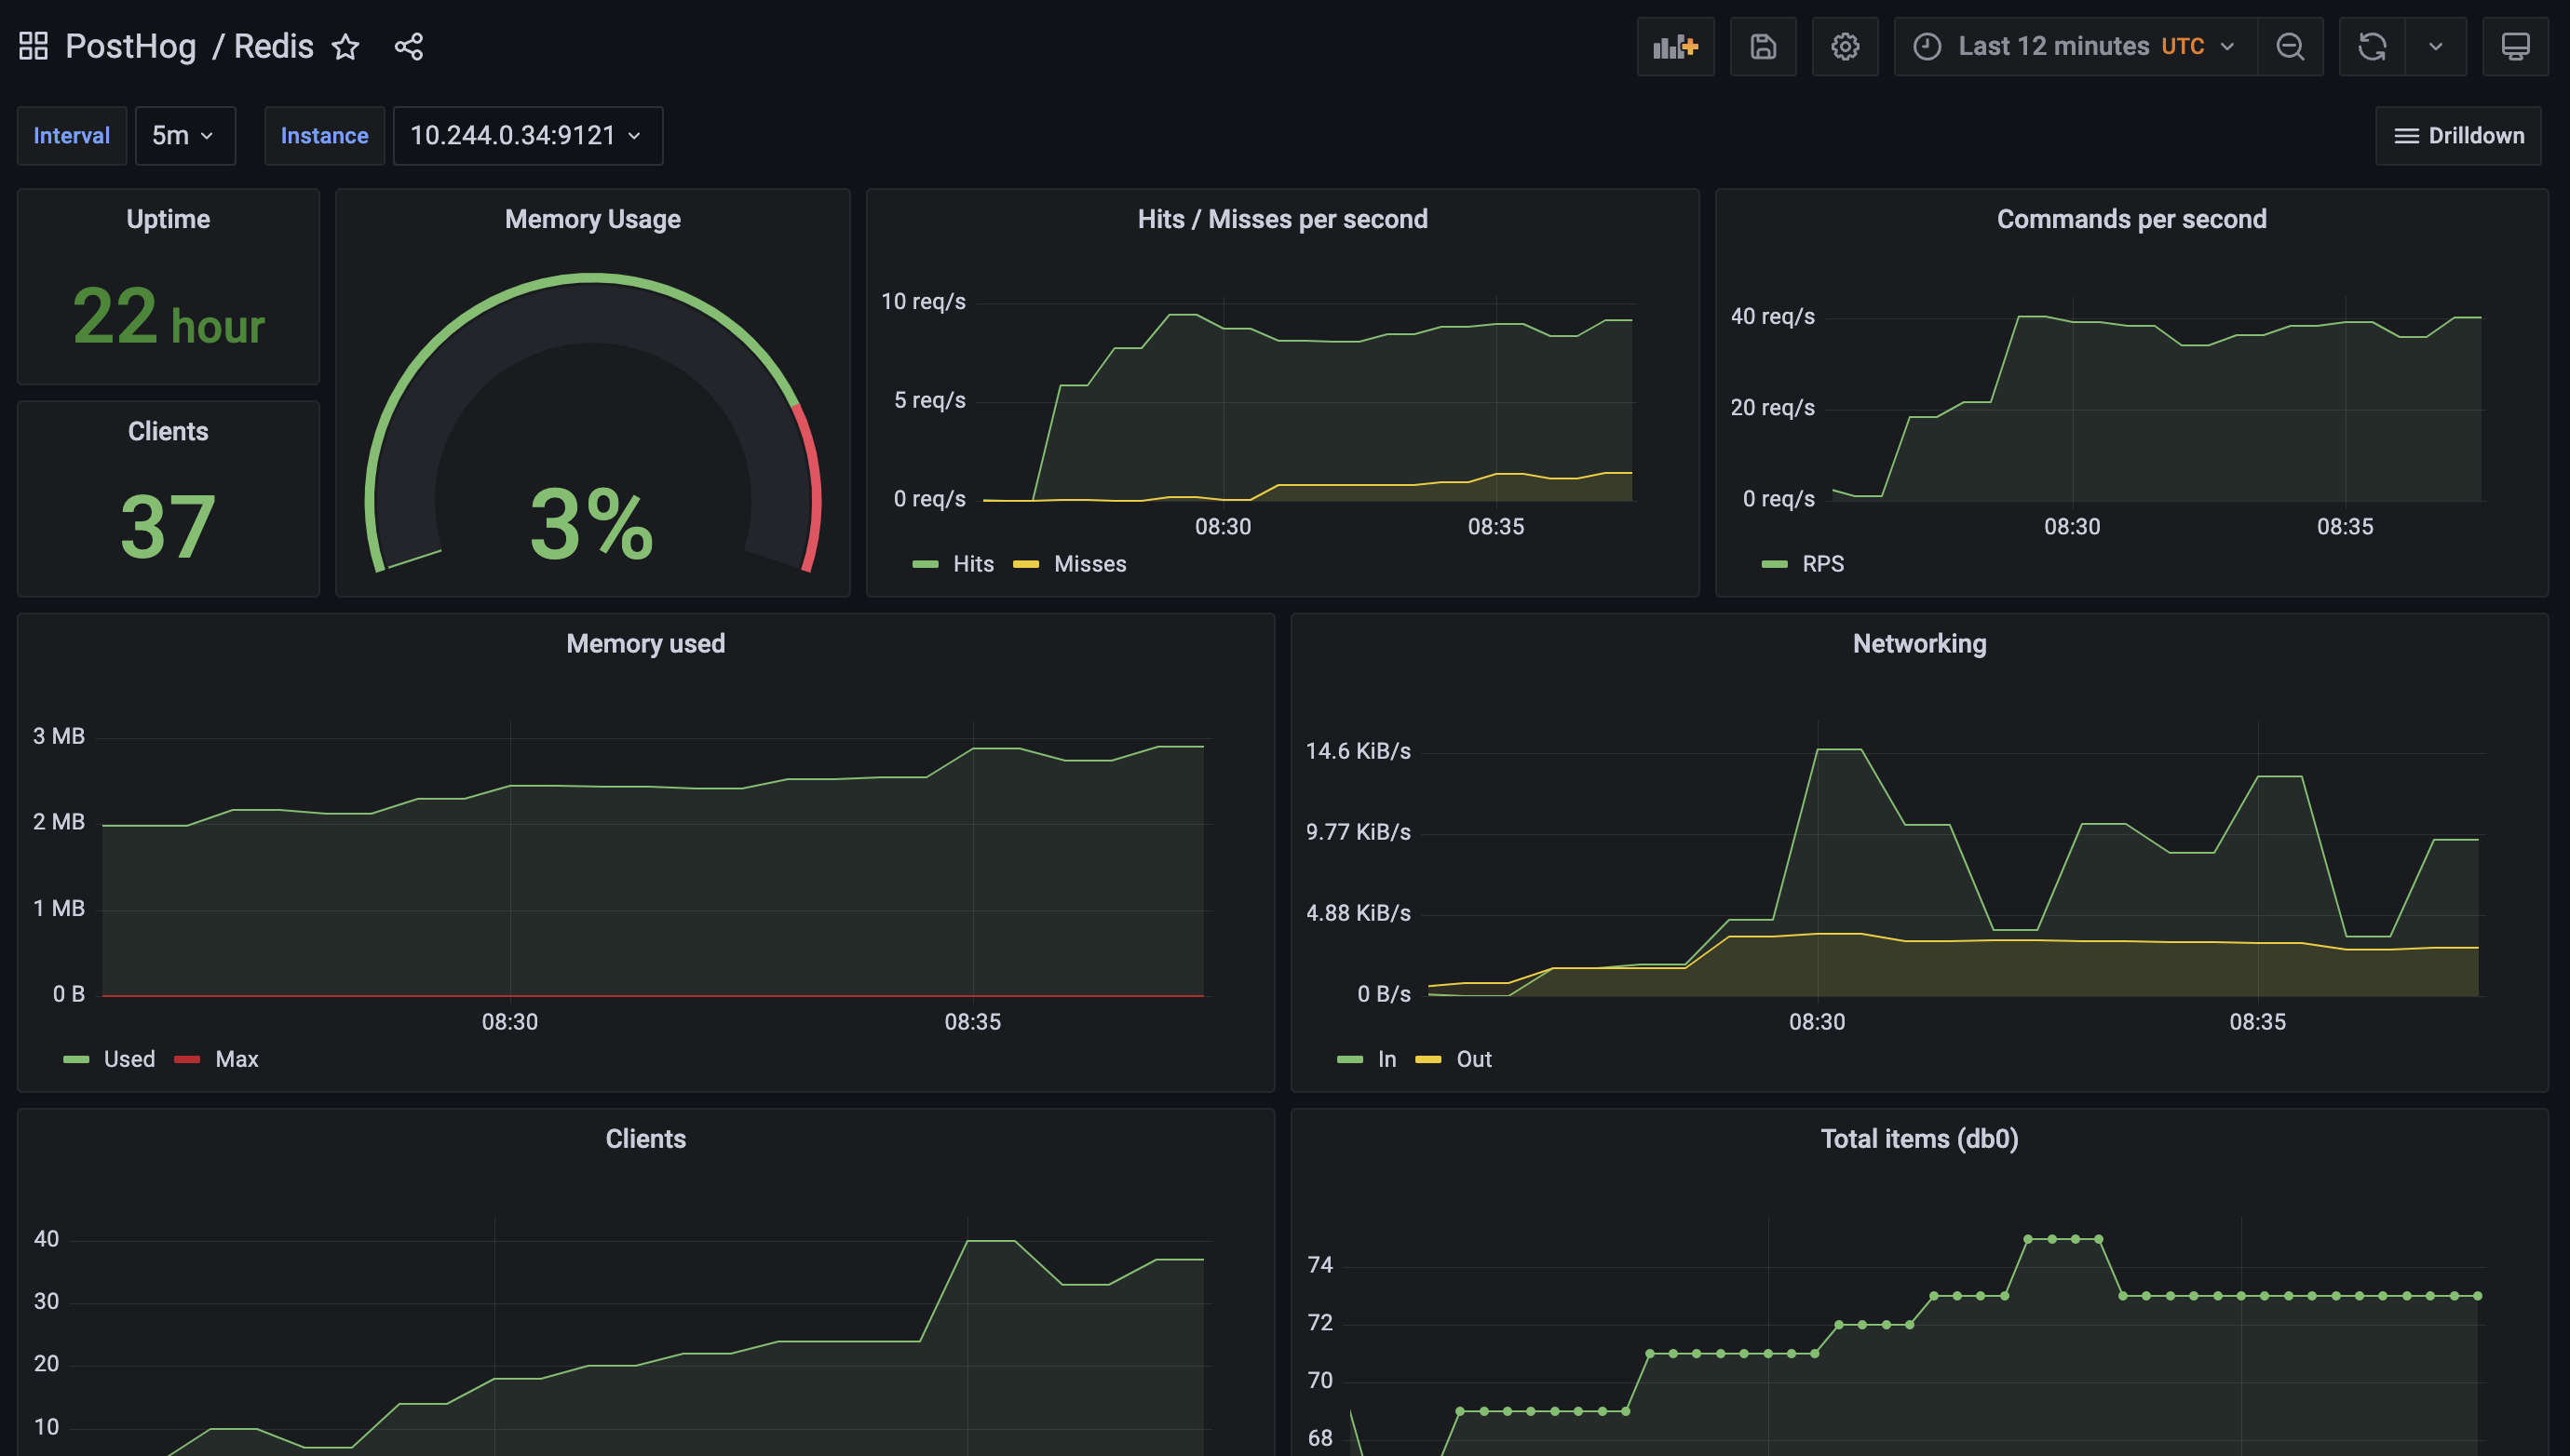Click the Interval variable label
This screenshot has width=2570, height=1456.
[x=71, y=136]
